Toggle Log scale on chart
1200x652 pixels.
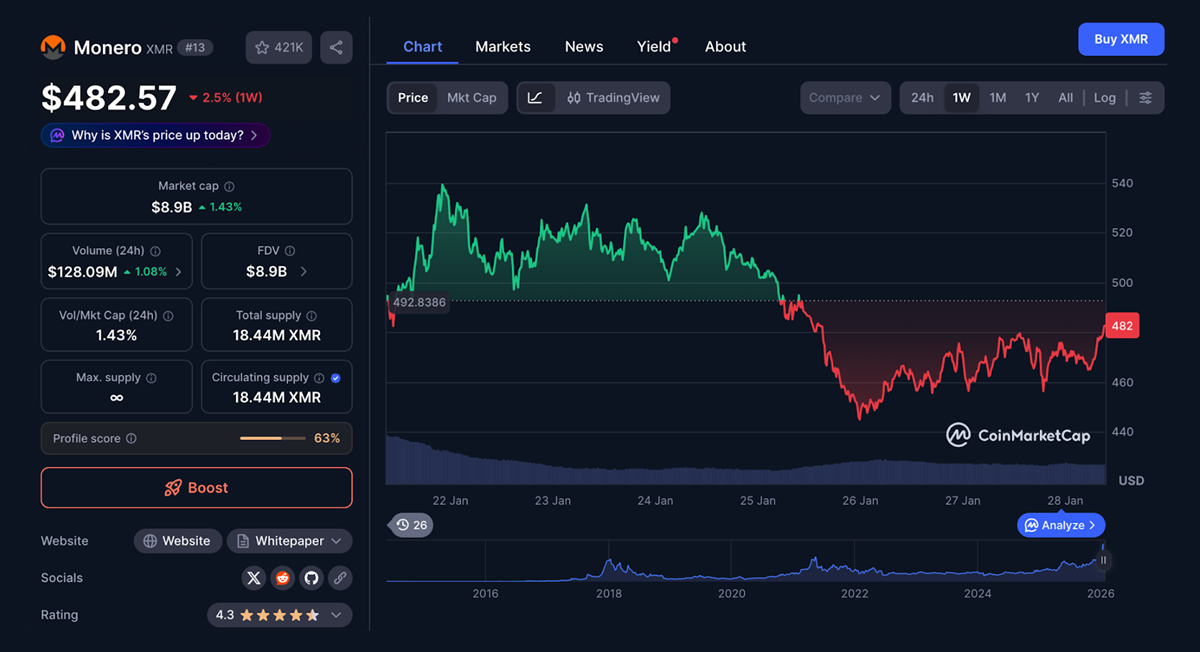tap(1104, 98)
